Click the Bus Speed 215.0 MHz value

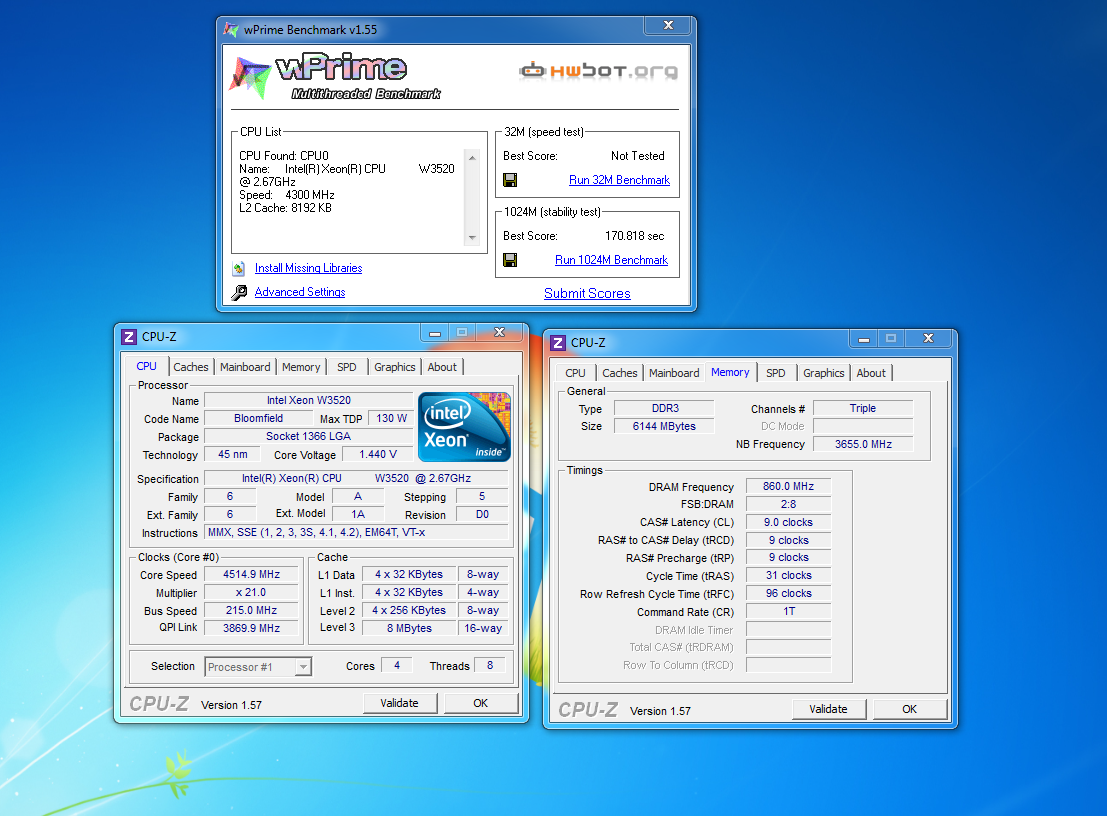click(x=251, y=610)
